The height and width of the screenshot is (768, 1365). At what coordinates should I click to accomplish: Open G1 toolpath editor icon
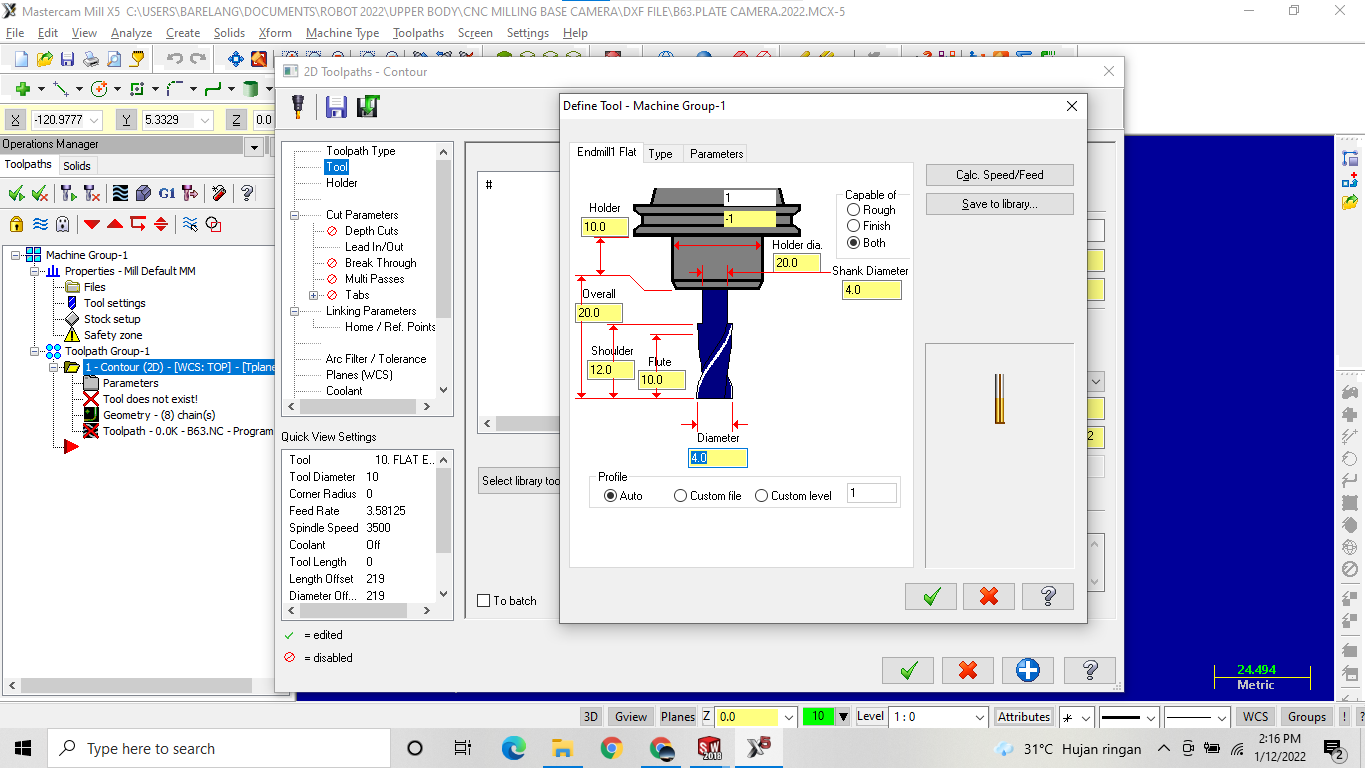tap(167, 194)
